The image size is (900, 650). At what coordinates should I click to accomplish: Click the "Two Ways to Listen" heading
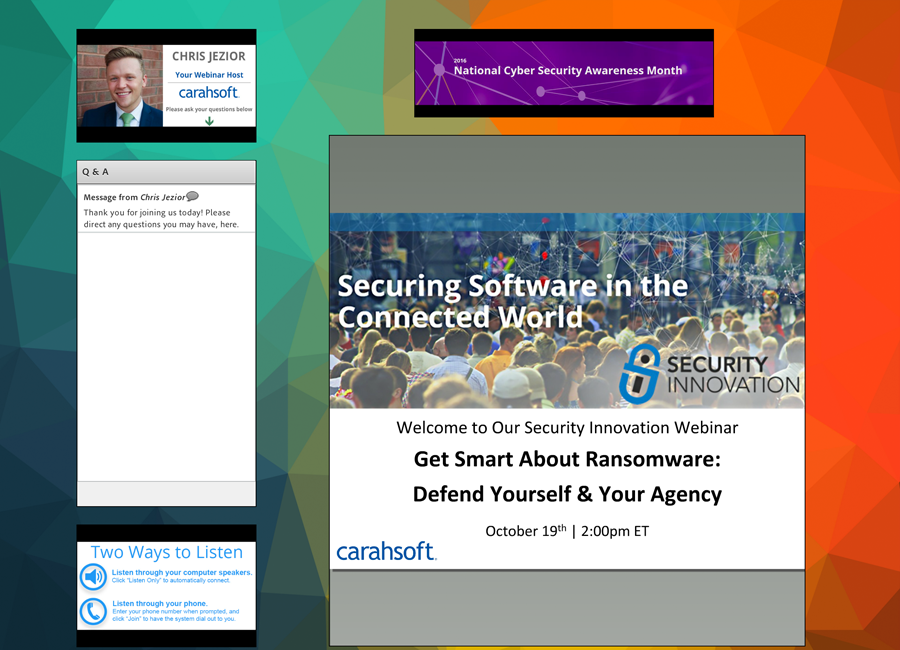pyautogui.click(x=166, y=552)
